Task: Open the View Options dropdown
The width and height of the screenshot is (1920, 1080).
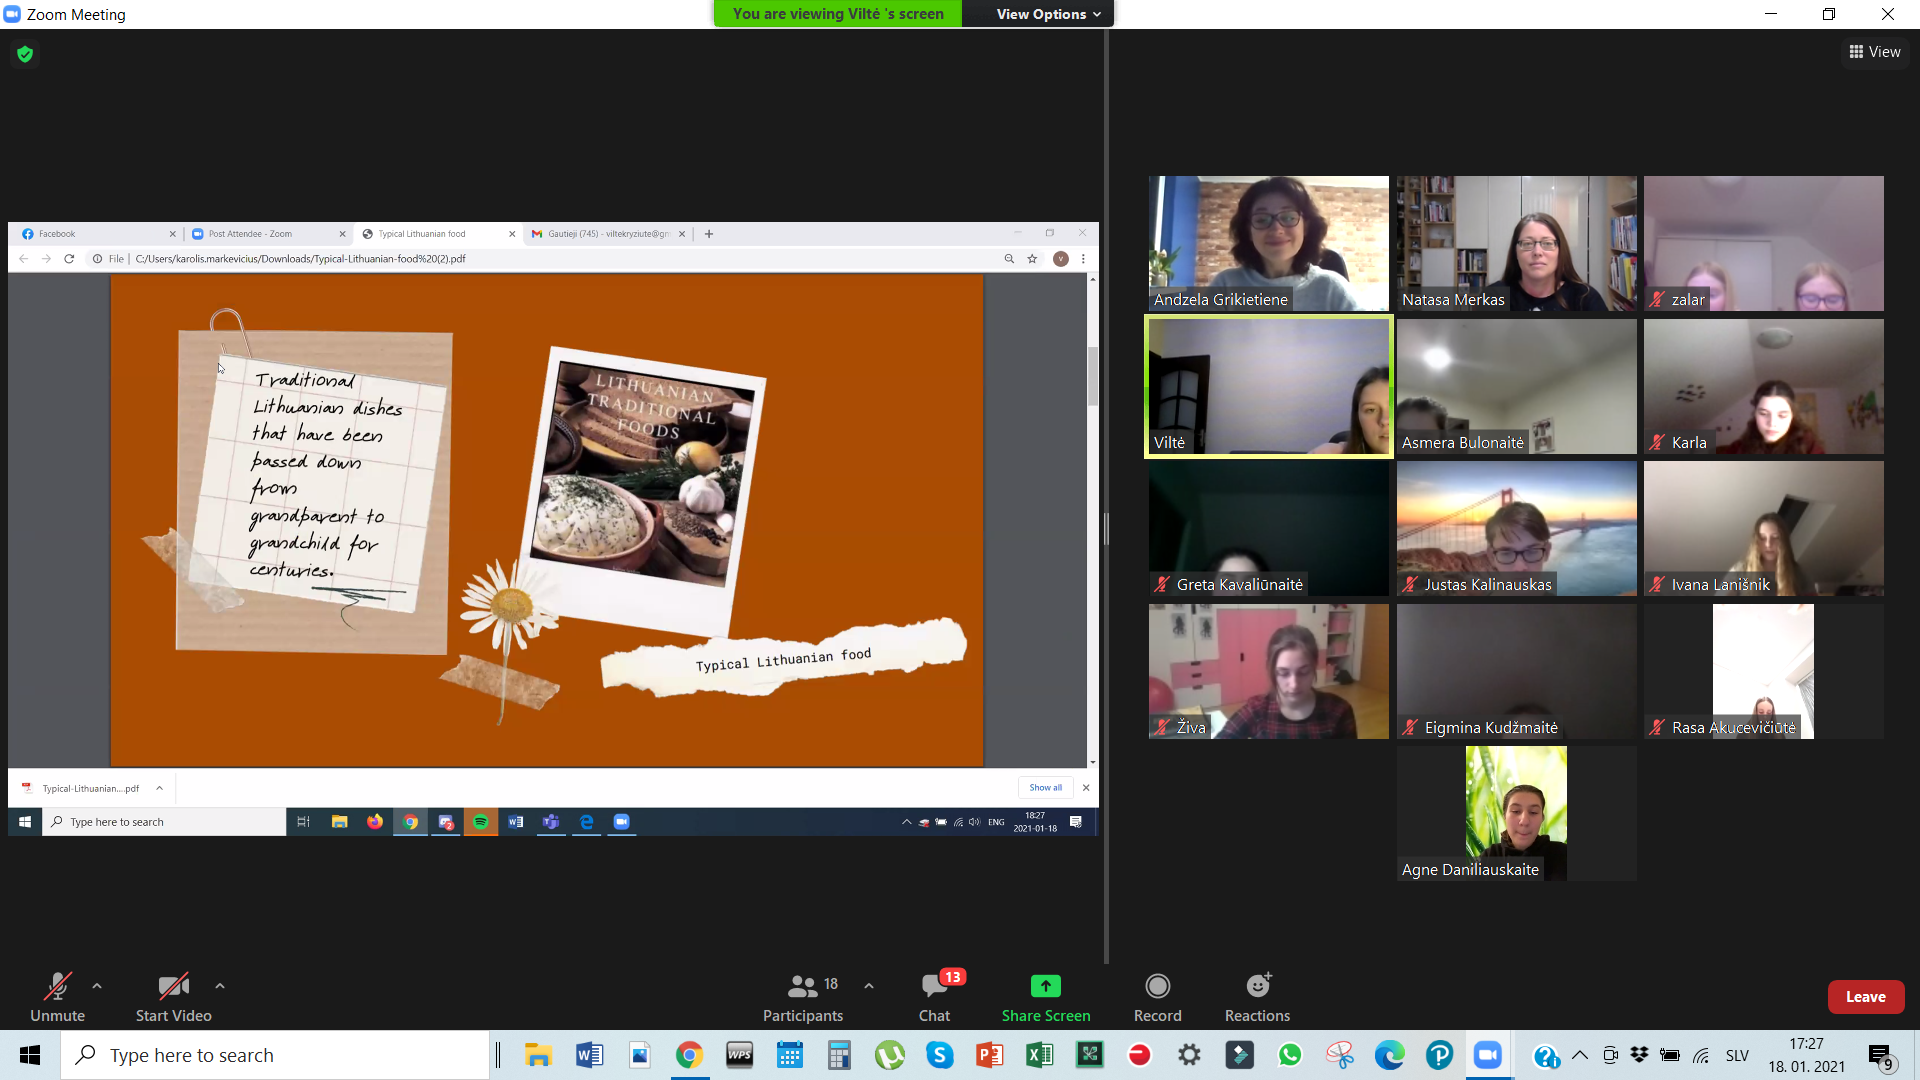Action: click(x=1047, y=14)
